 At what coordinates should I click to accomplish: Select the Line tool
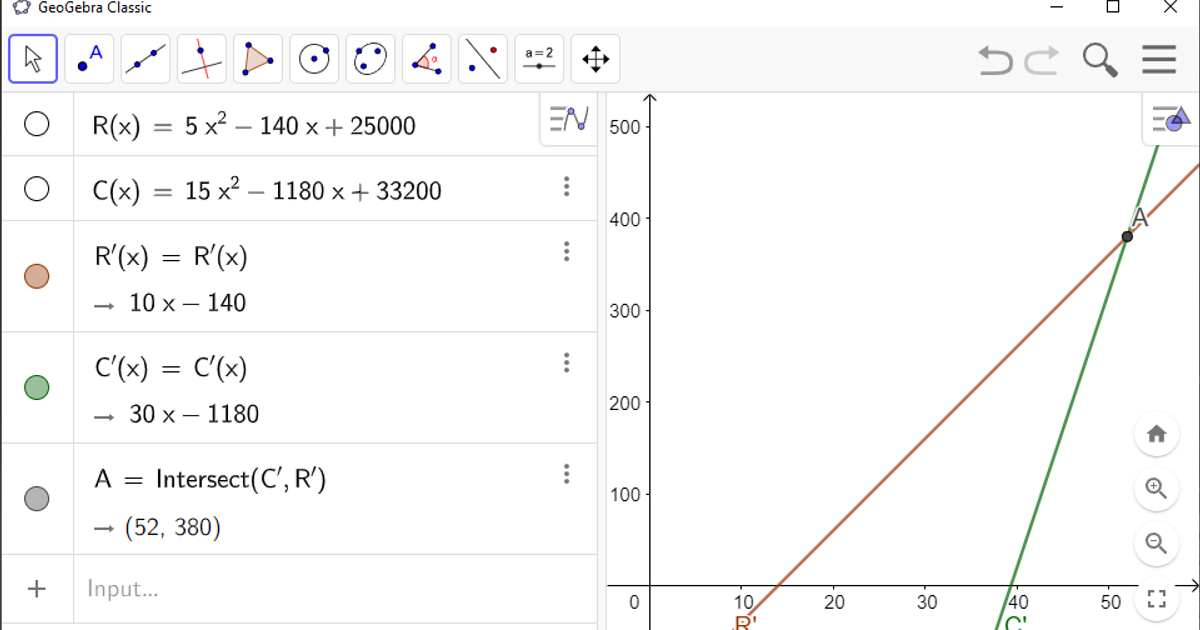tap(144, 58)
